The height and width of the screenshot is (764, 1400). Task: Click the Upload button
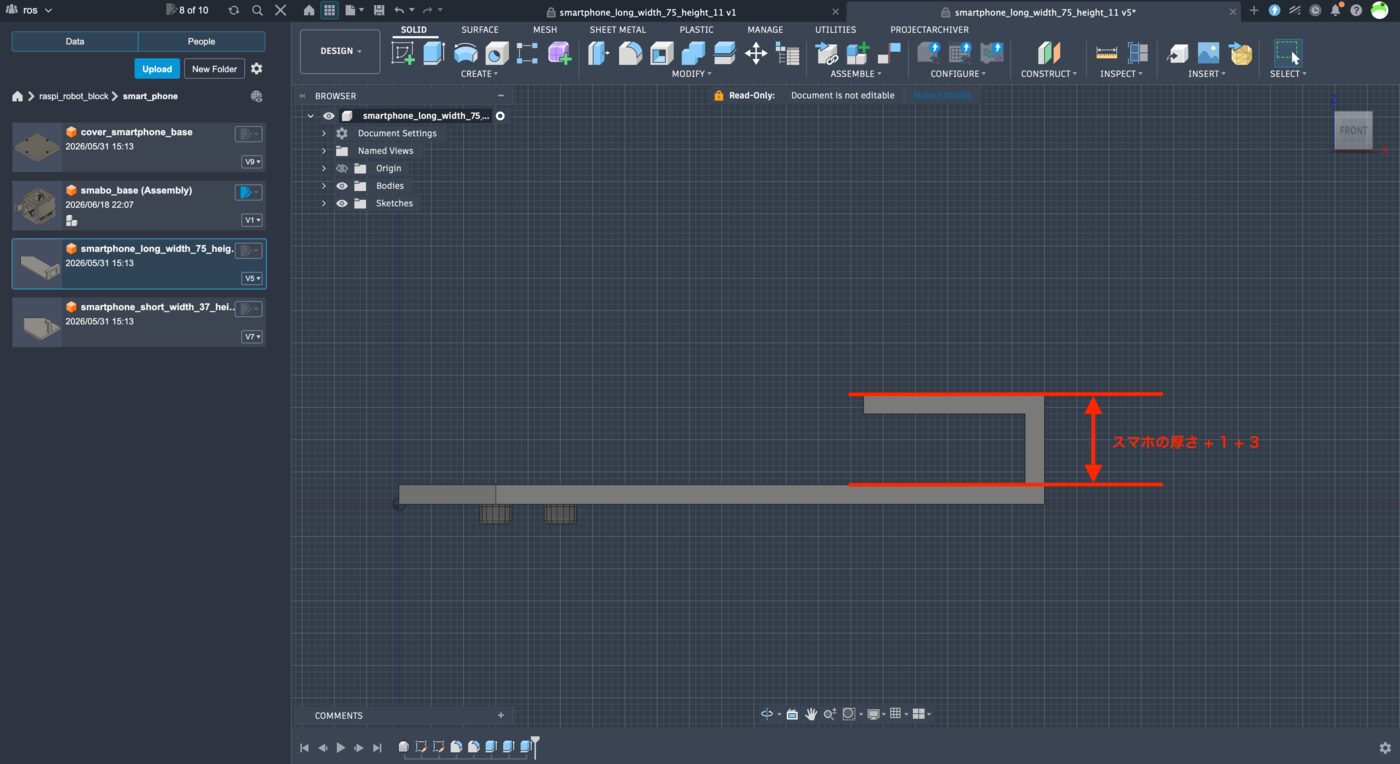[157, 69]
